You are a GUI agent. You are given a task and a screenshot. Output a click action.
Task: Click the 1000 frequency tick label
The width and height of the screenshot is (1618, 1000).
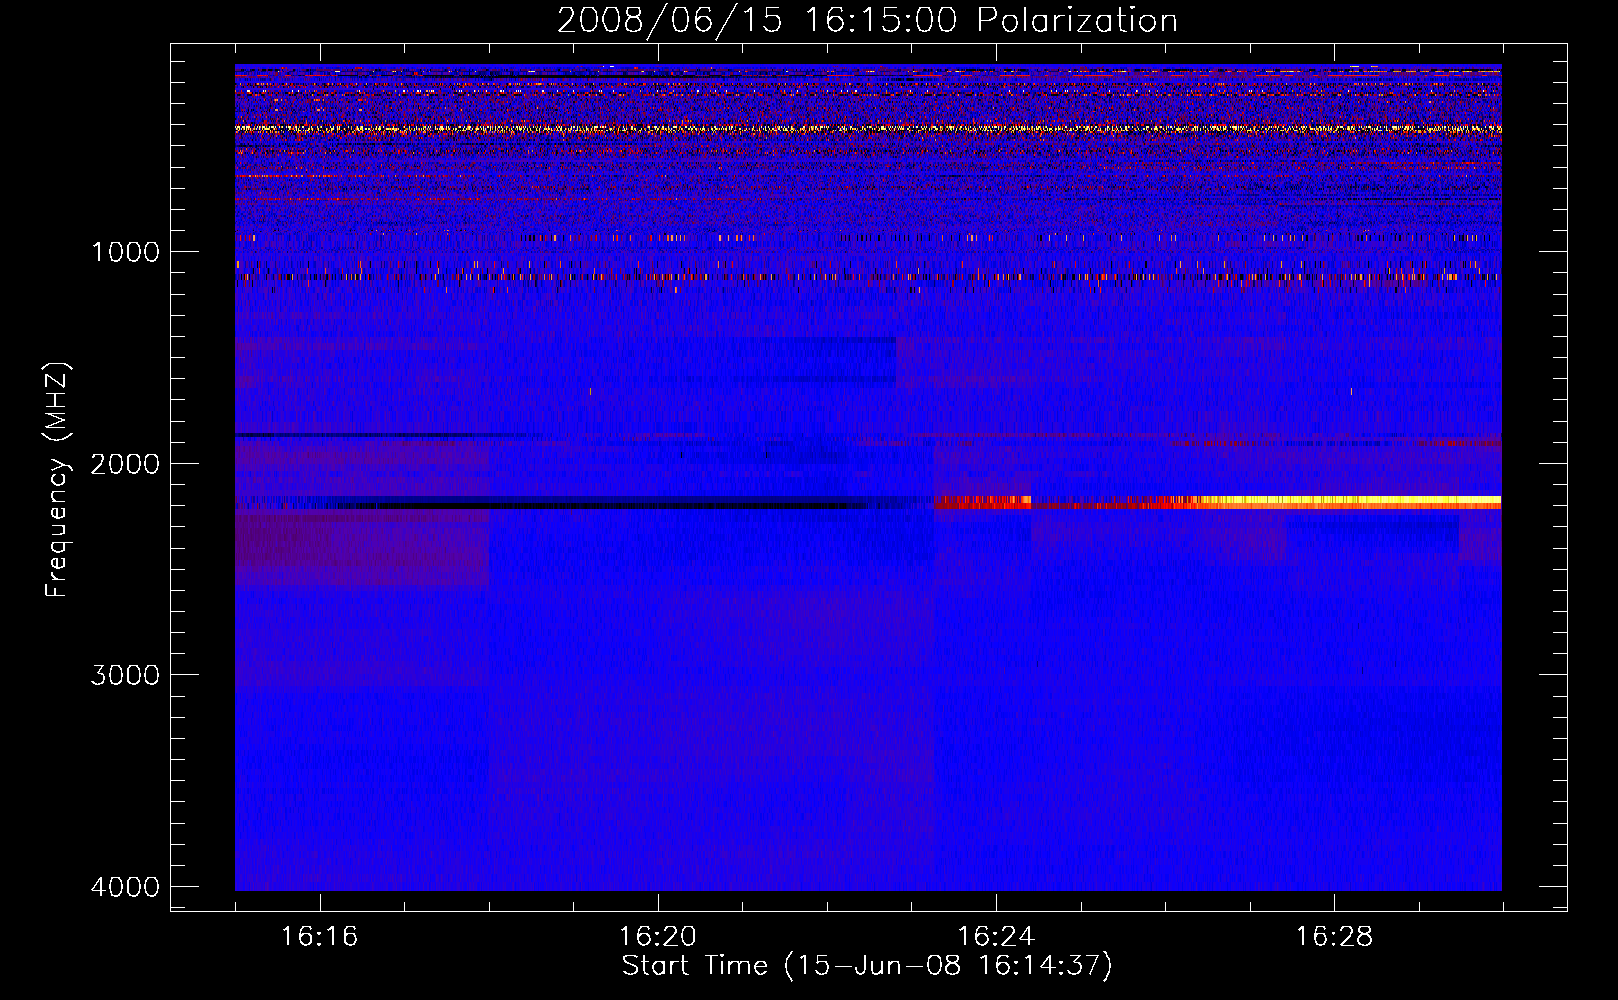[x=126, y=252]
